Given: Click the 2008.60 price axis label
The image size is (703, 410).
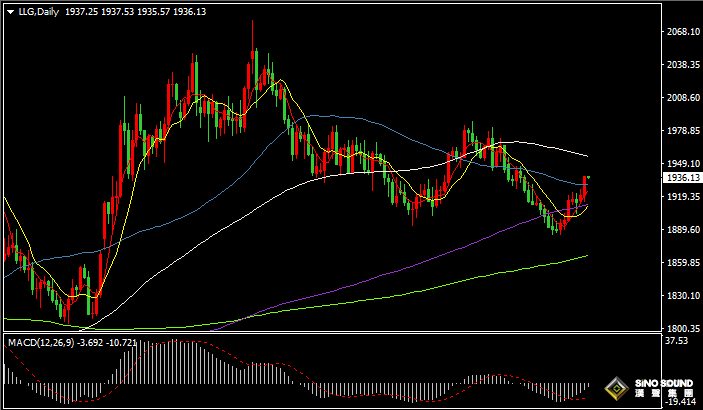Looking at the screenshot, I should point(680,98).
